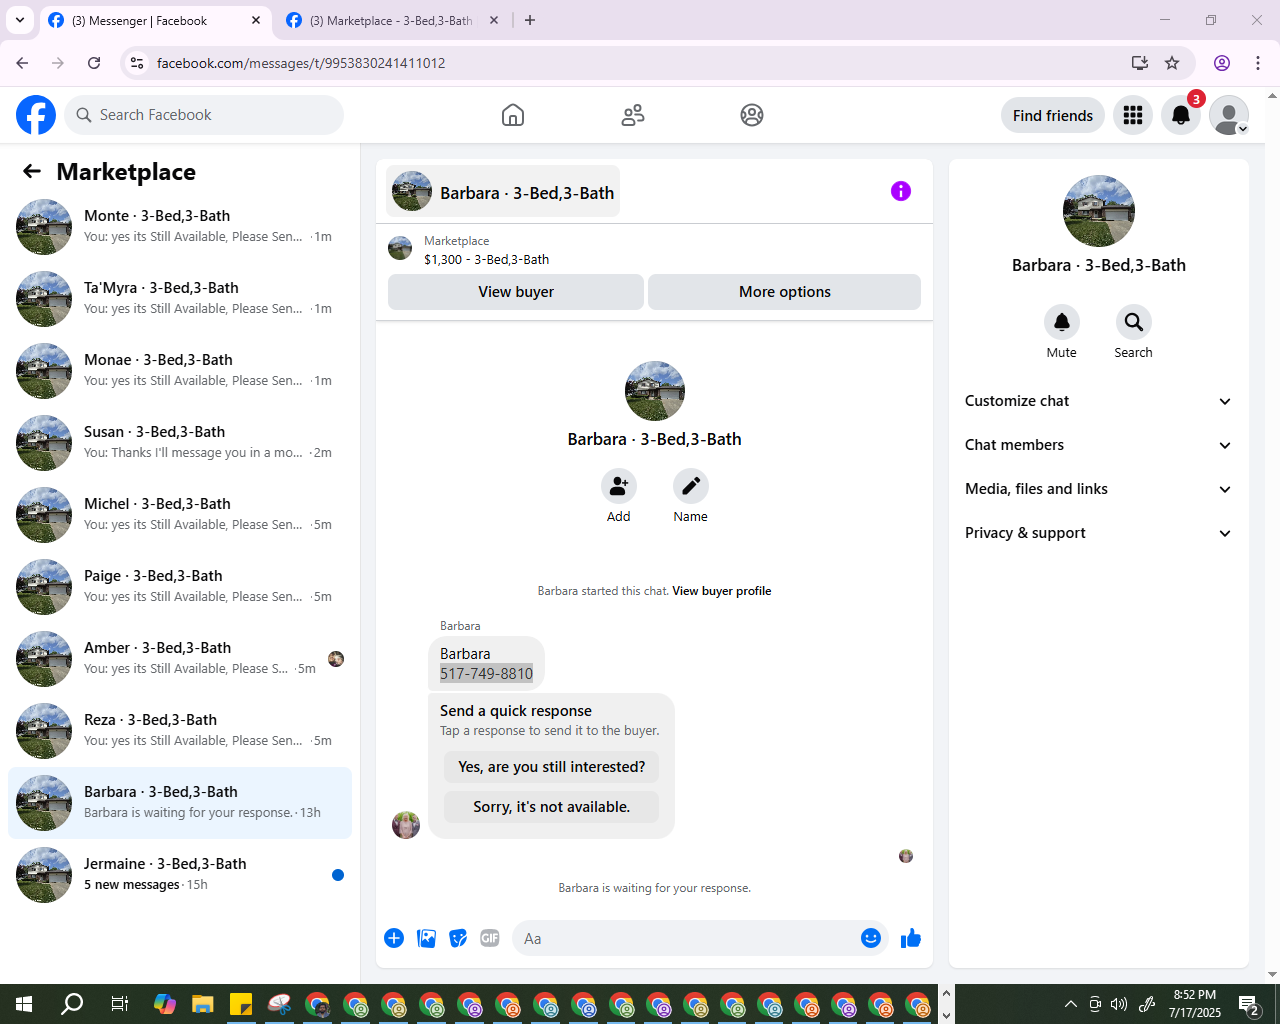The image size is (1280, 1024).
Task: Edit chat name with the pencil icon
Action: pos(691,486)
